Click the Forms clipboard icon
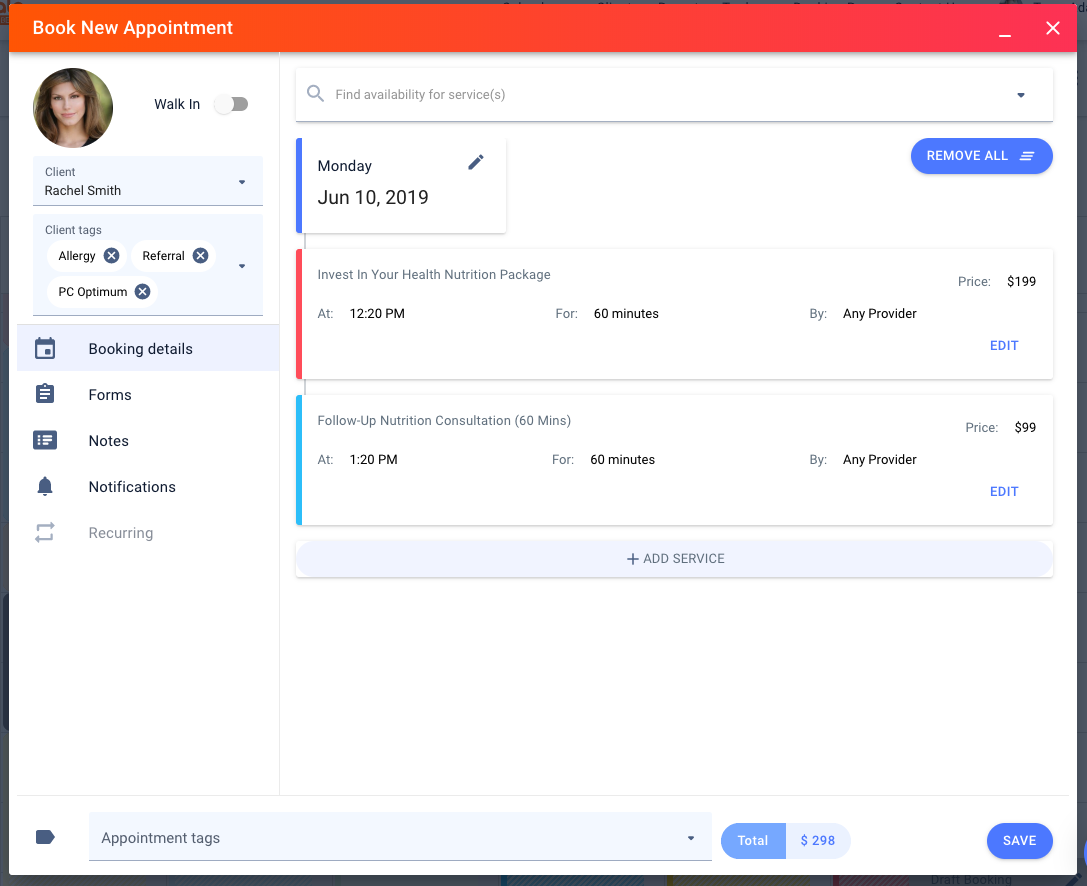Viewport: 1087px width, 886px height. click(45, 395)
